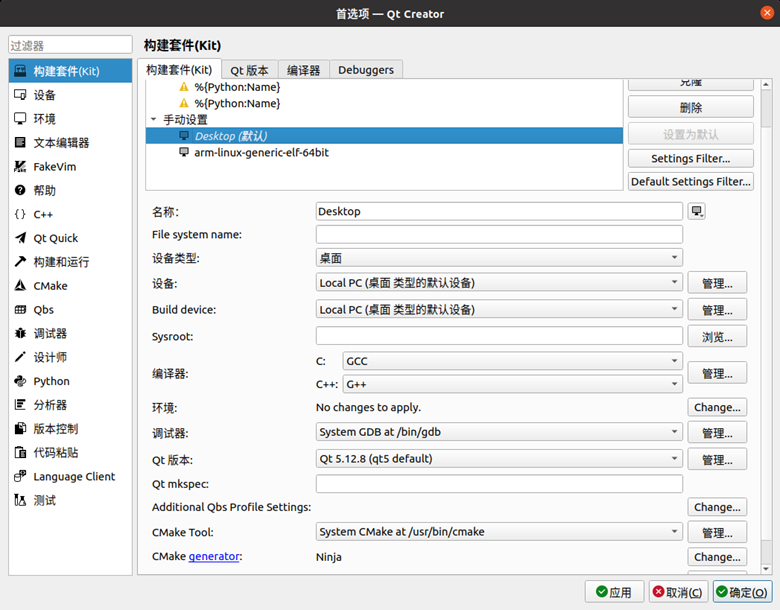The height and width of the screenshot is (610, 780).
Task: Select the 版本控制 (version control) sidebar icon
Action: 20,429
